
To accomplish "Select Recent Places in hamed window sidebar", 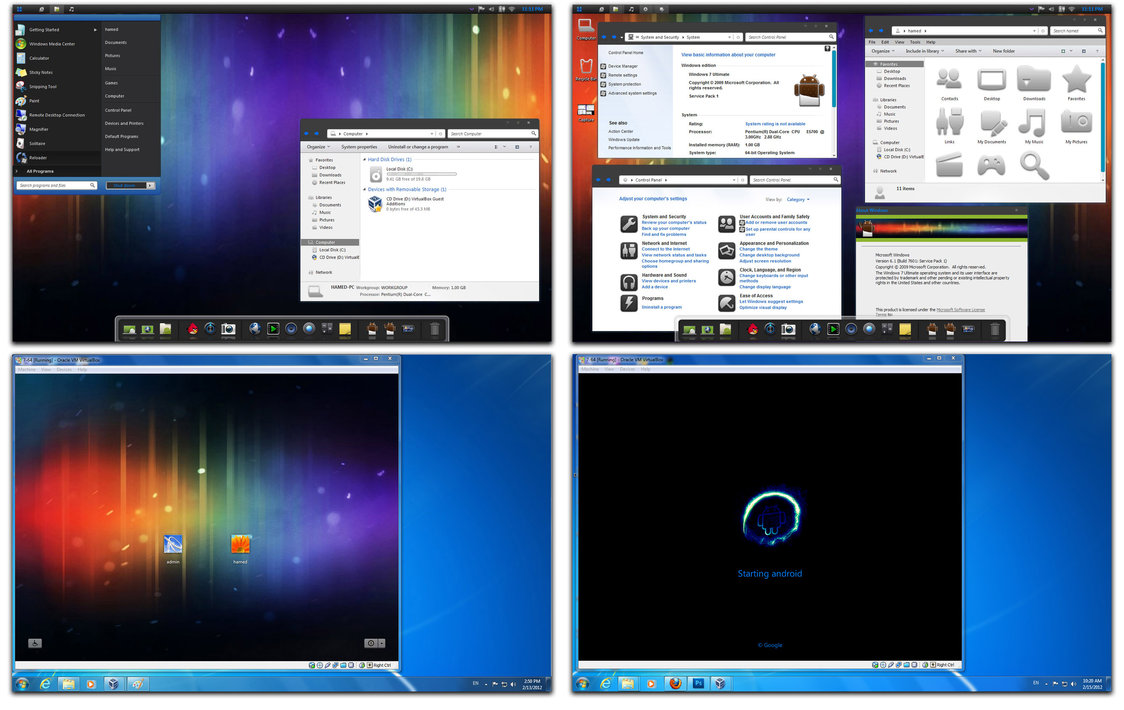I will pos(893,86).
